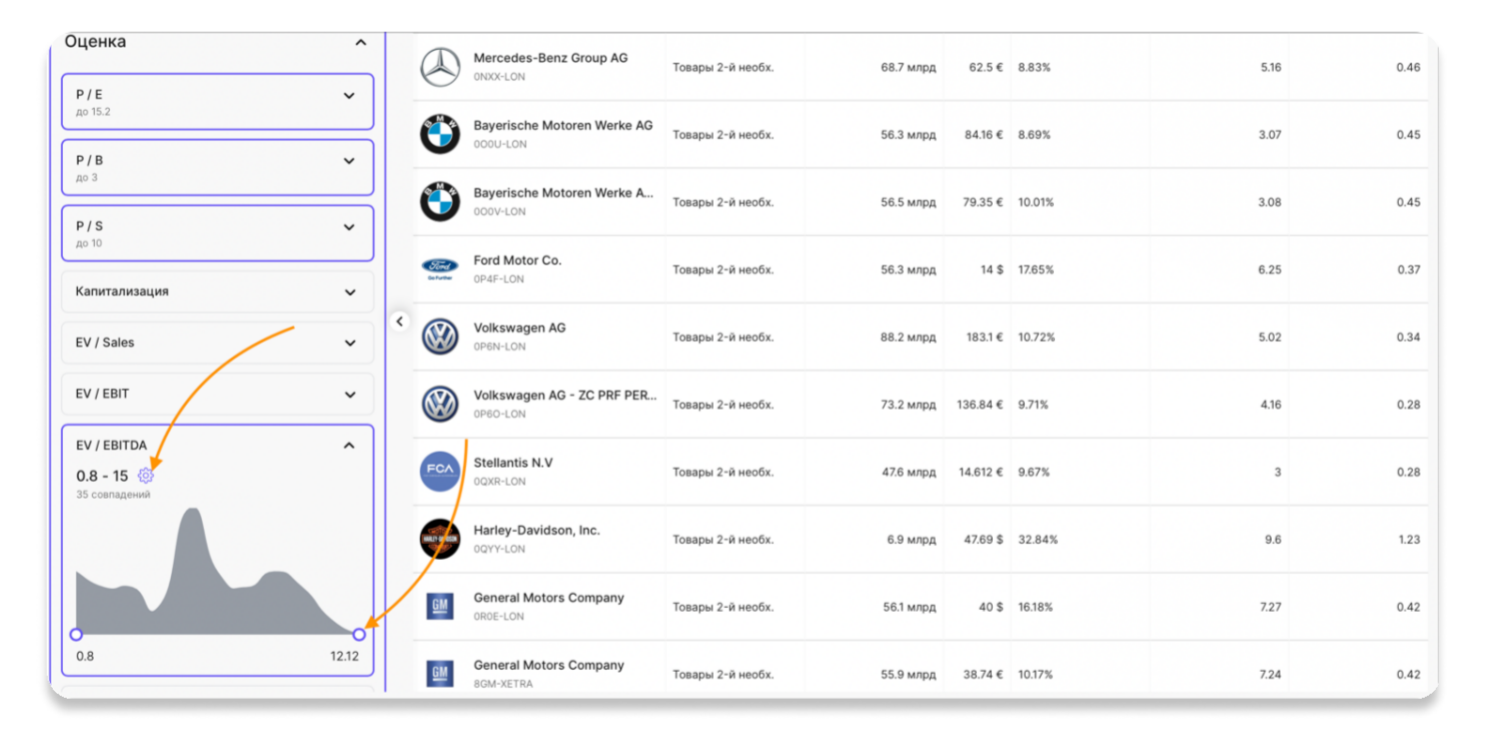Collapse the EV / EBITDA filter

click(349, 445)
